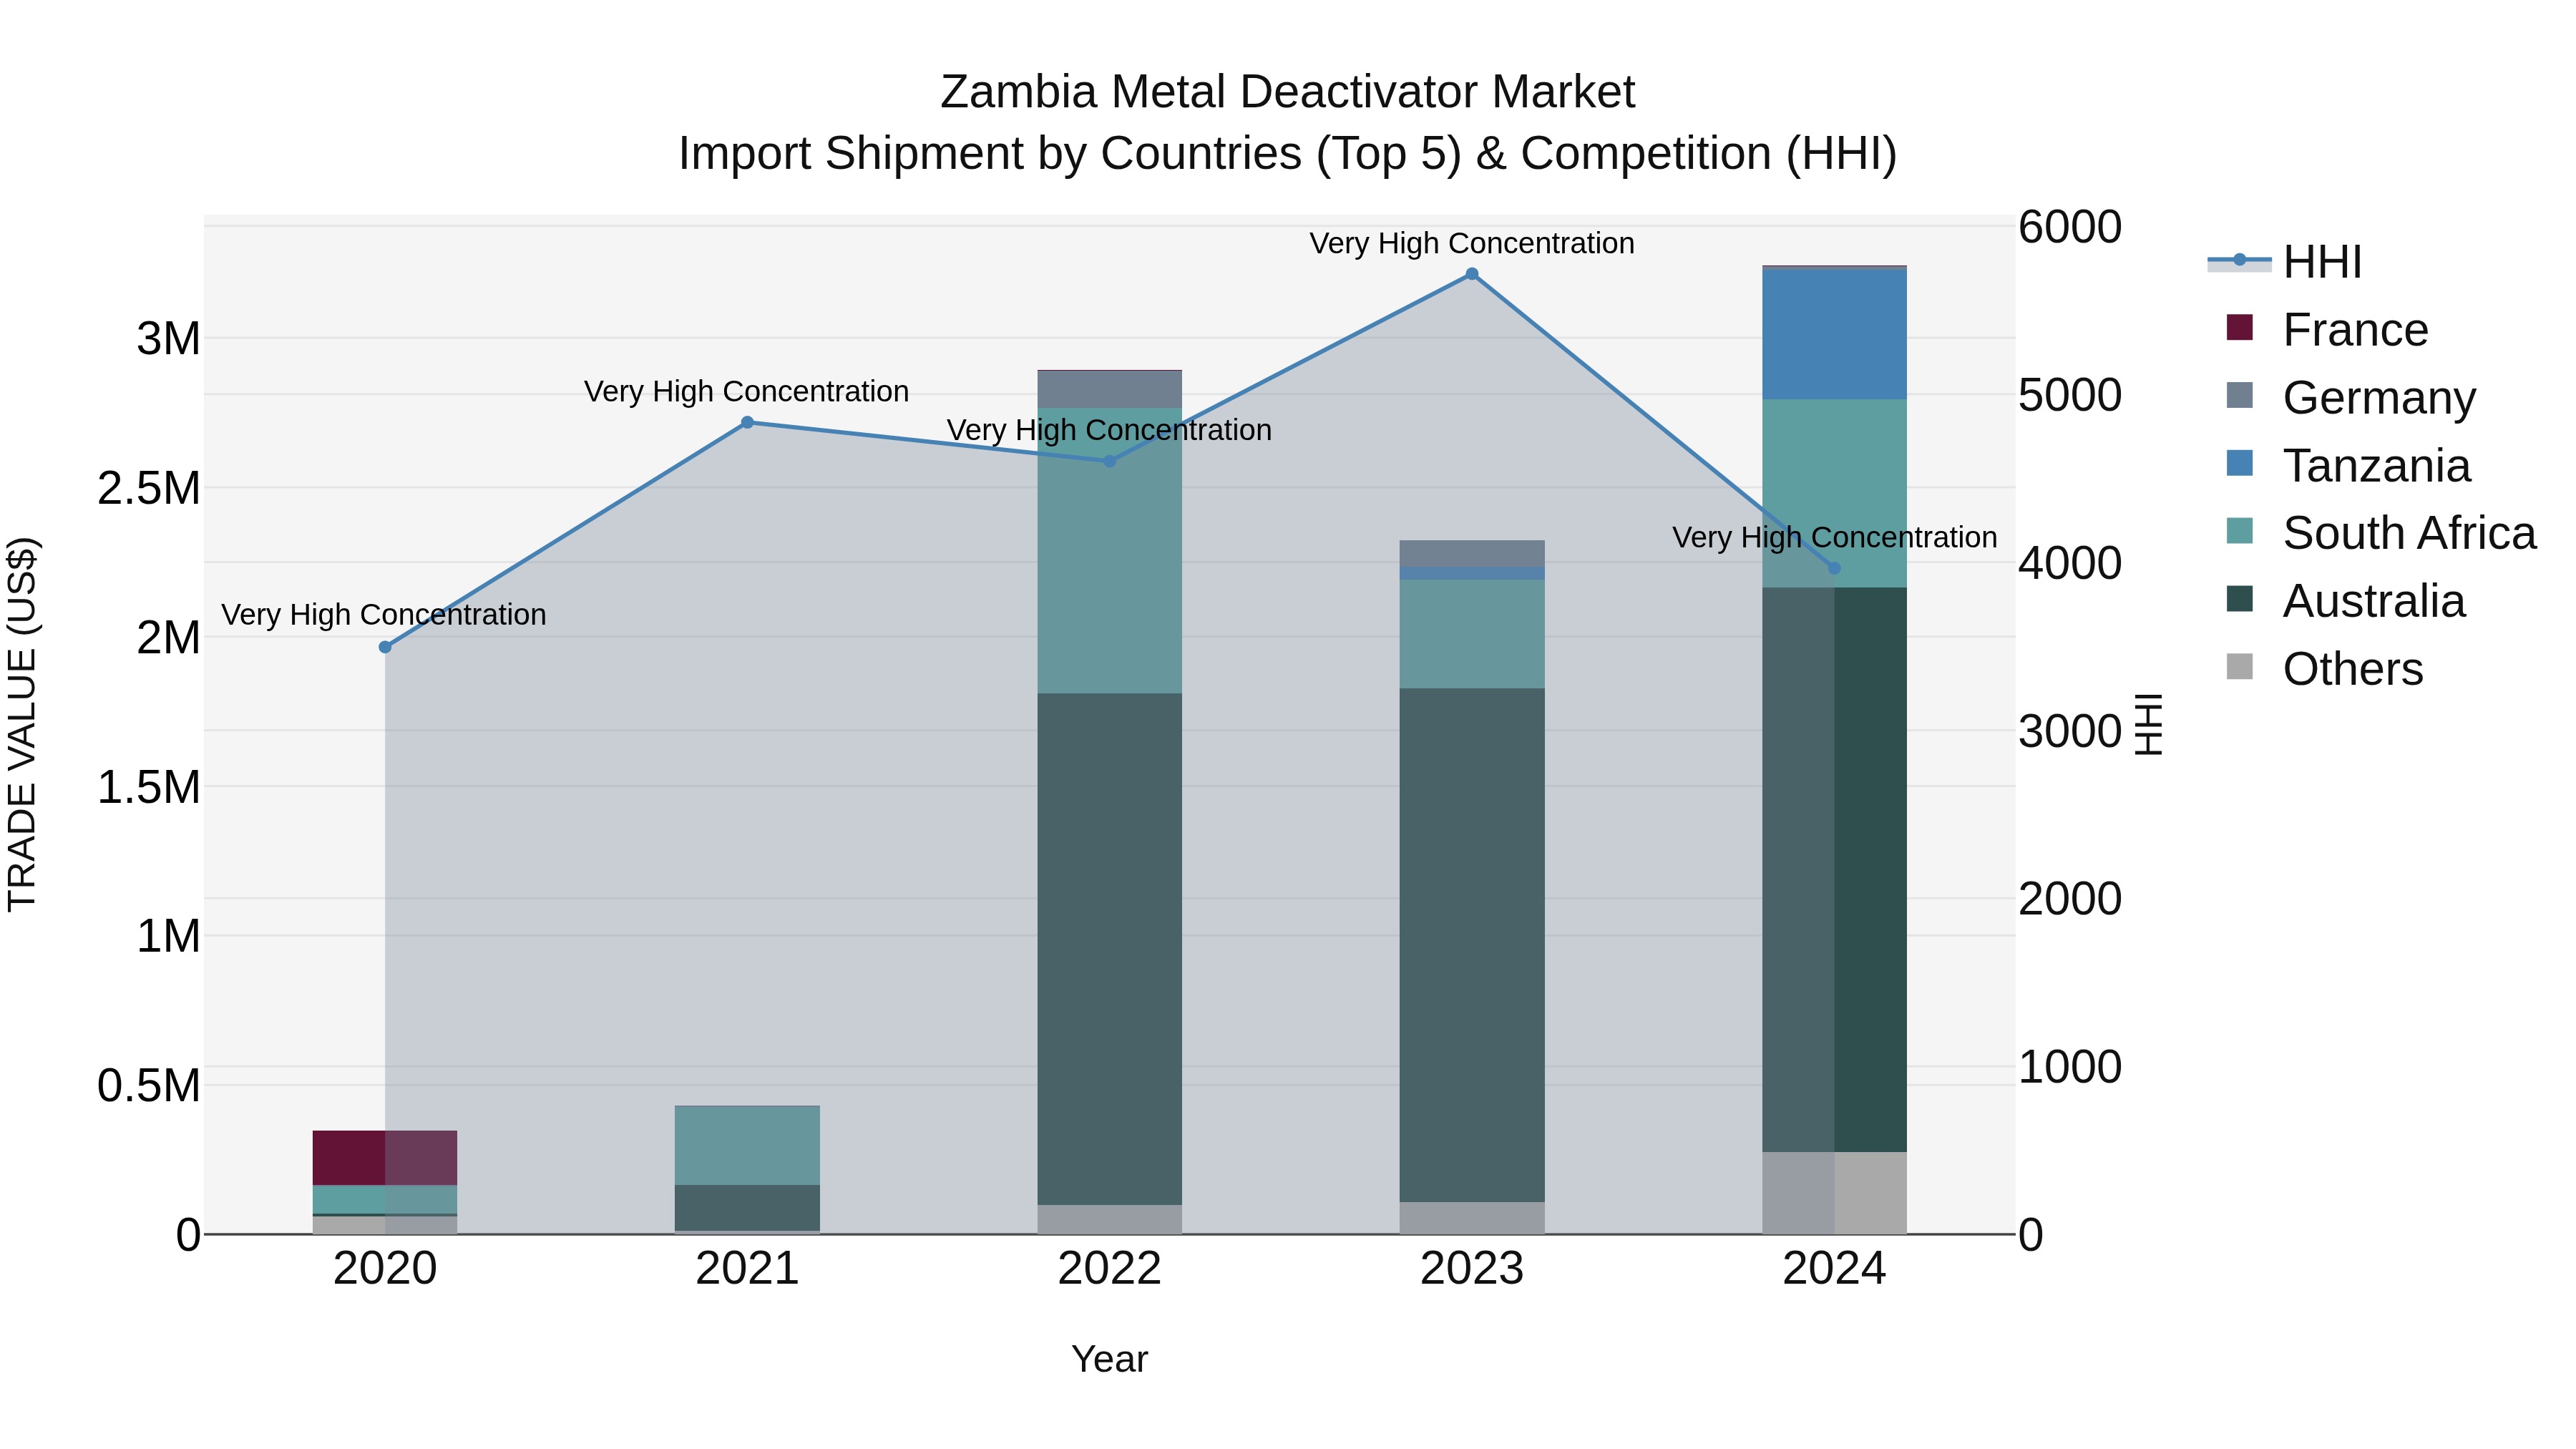Click the 4000 tick on HHI axis
The height and width of the screenshot is (1449, 2576).
(2069, 563)
